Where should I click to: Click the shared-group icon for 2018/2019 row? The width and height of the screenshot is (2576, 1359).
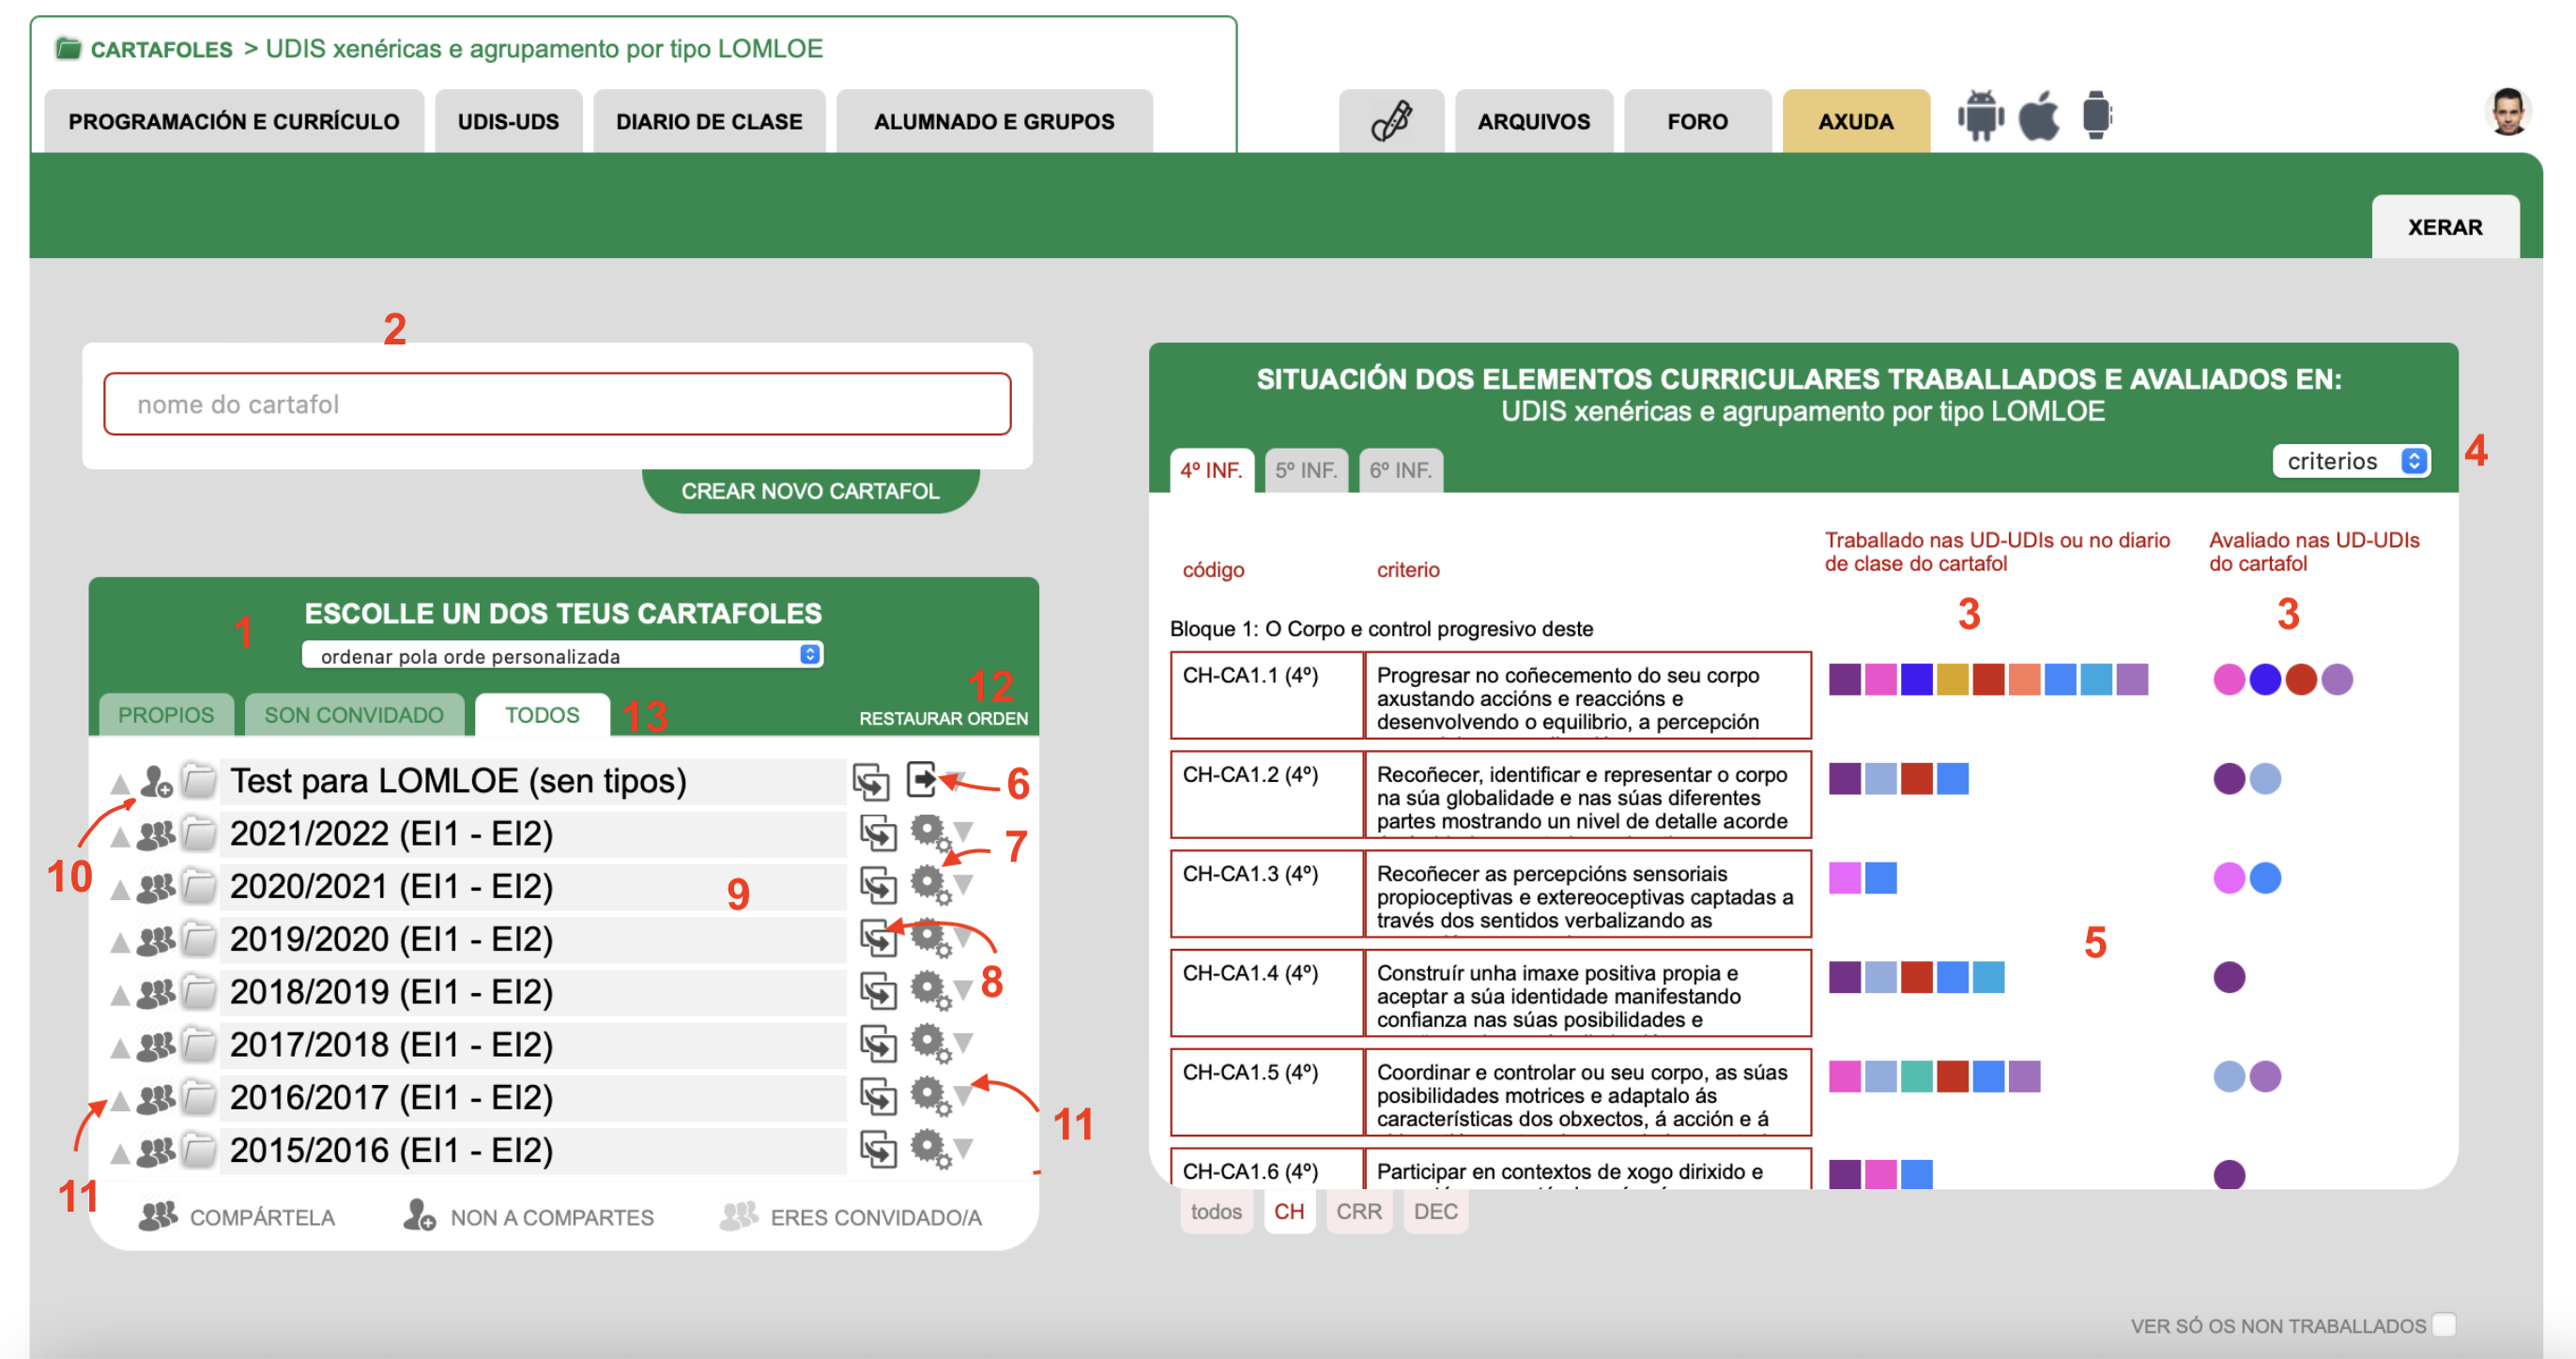(x=156, y=992)
